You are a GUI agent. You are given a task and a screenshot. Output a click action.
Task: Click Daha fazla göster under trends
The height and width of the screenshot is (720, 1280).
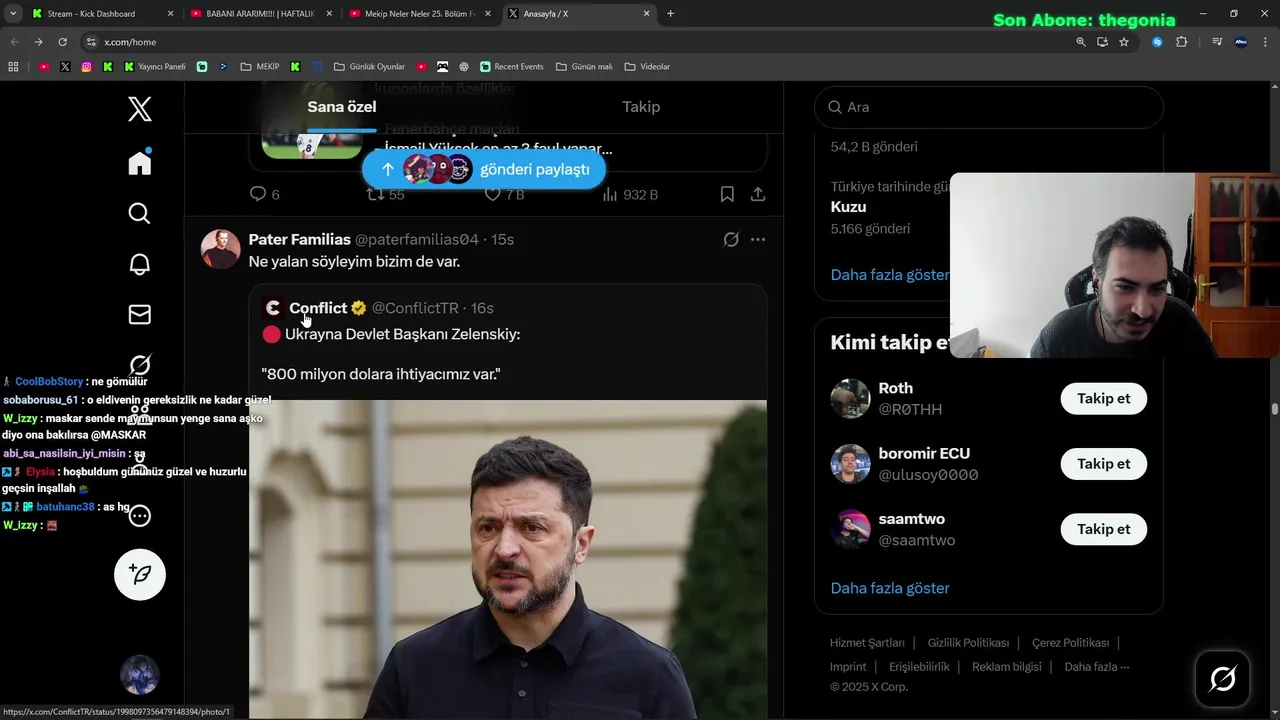coord(889,274)
